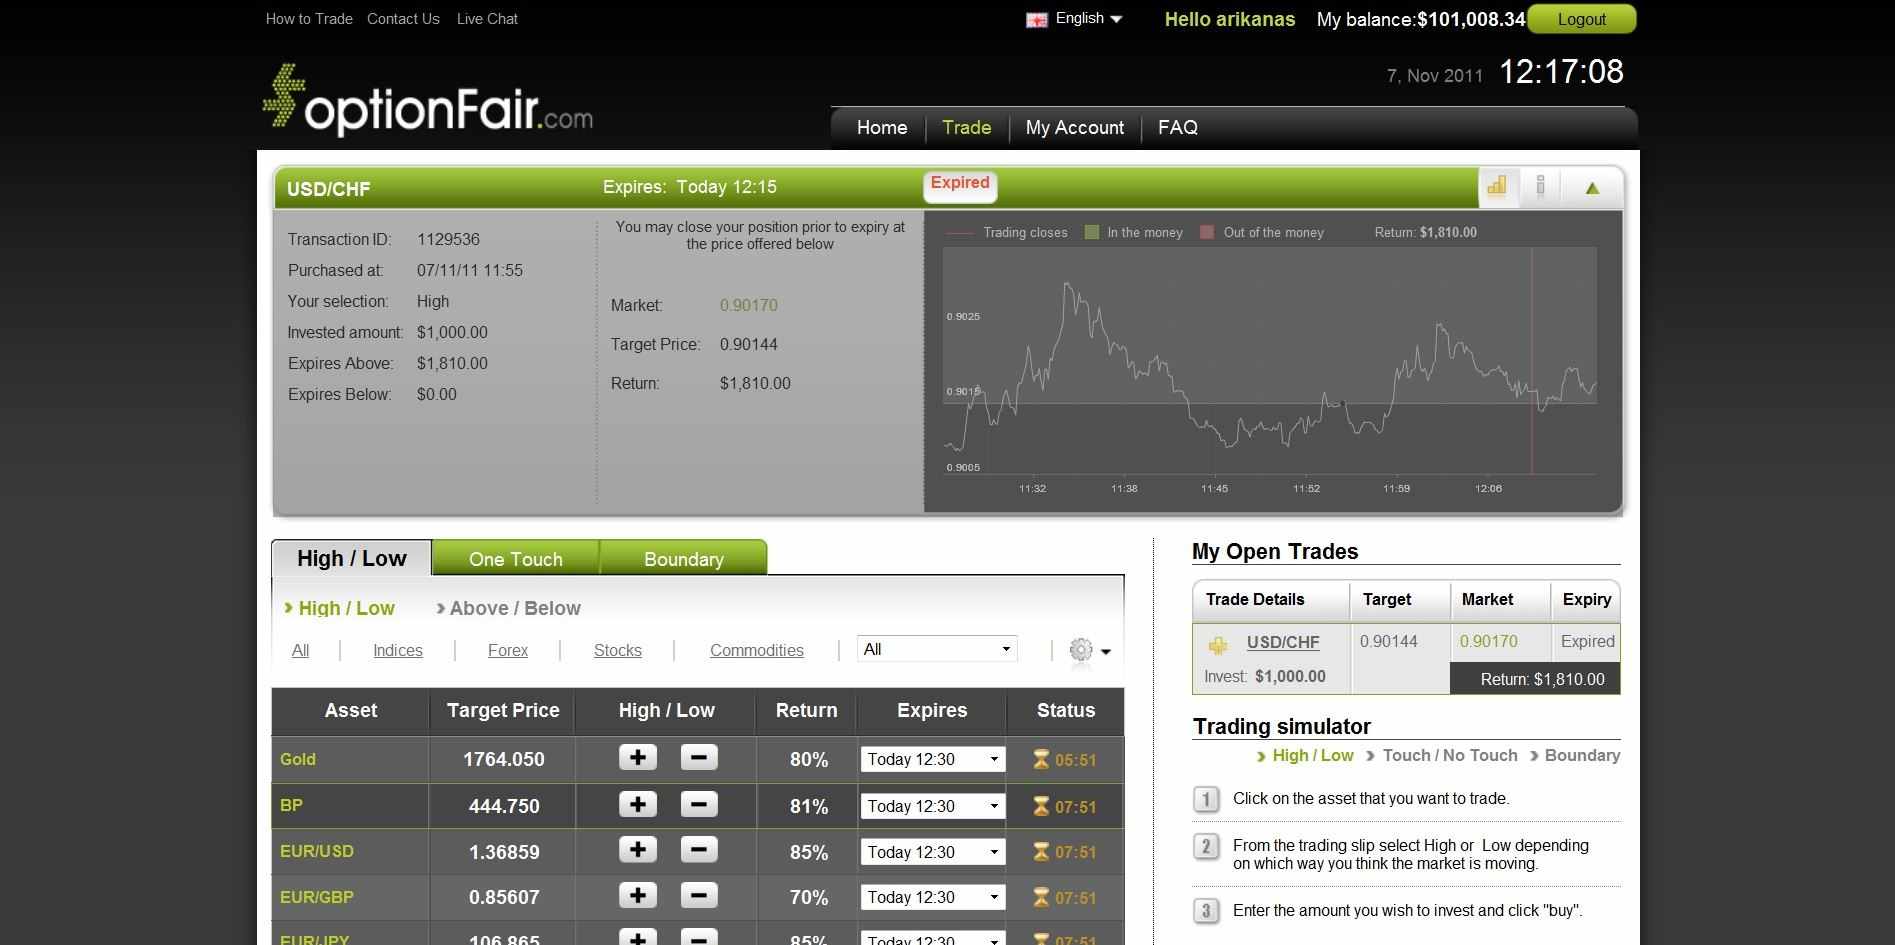The width and height of the screenshot is (1895, 945).
Task: Open the 'All' asset filter combo box
Action: pyautogui.click(x=935, y=648)
